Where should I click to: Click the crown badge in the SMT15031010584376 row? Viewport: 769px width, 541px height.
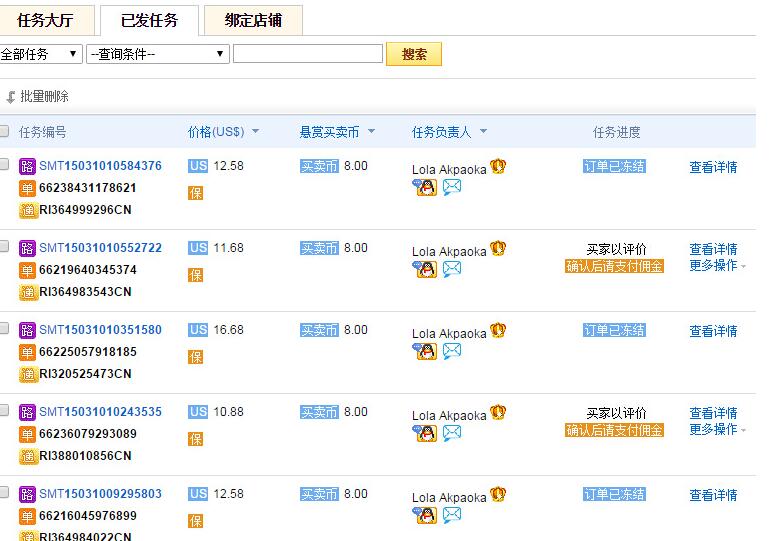pyautogui.click(x=498, y=167)
